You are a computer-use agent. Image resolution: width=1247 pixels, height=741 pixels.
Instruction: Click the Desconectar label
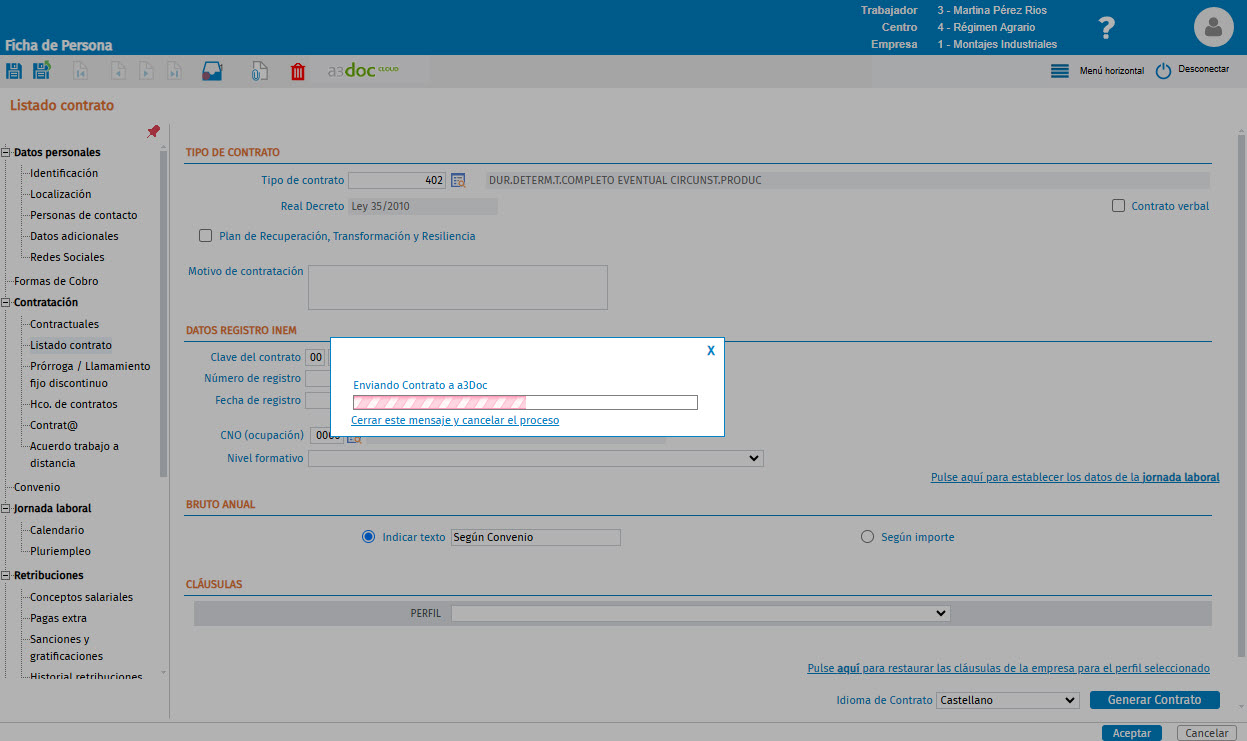(x=1204, y=70)
